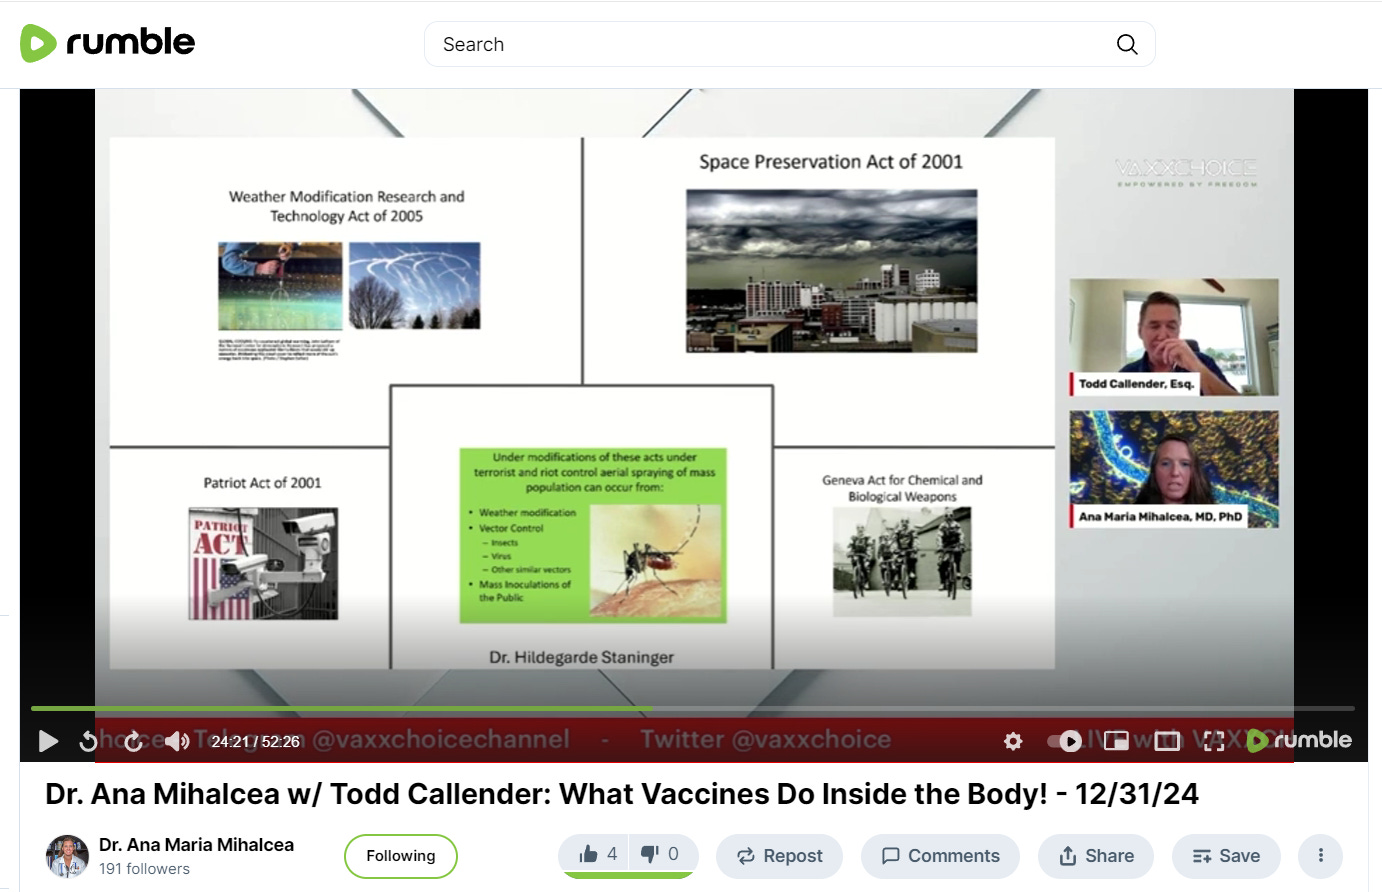Image resolution: width=1382 pixels, height=892 pixels.
Task: Click the video title text
Action: pos(622,794)
